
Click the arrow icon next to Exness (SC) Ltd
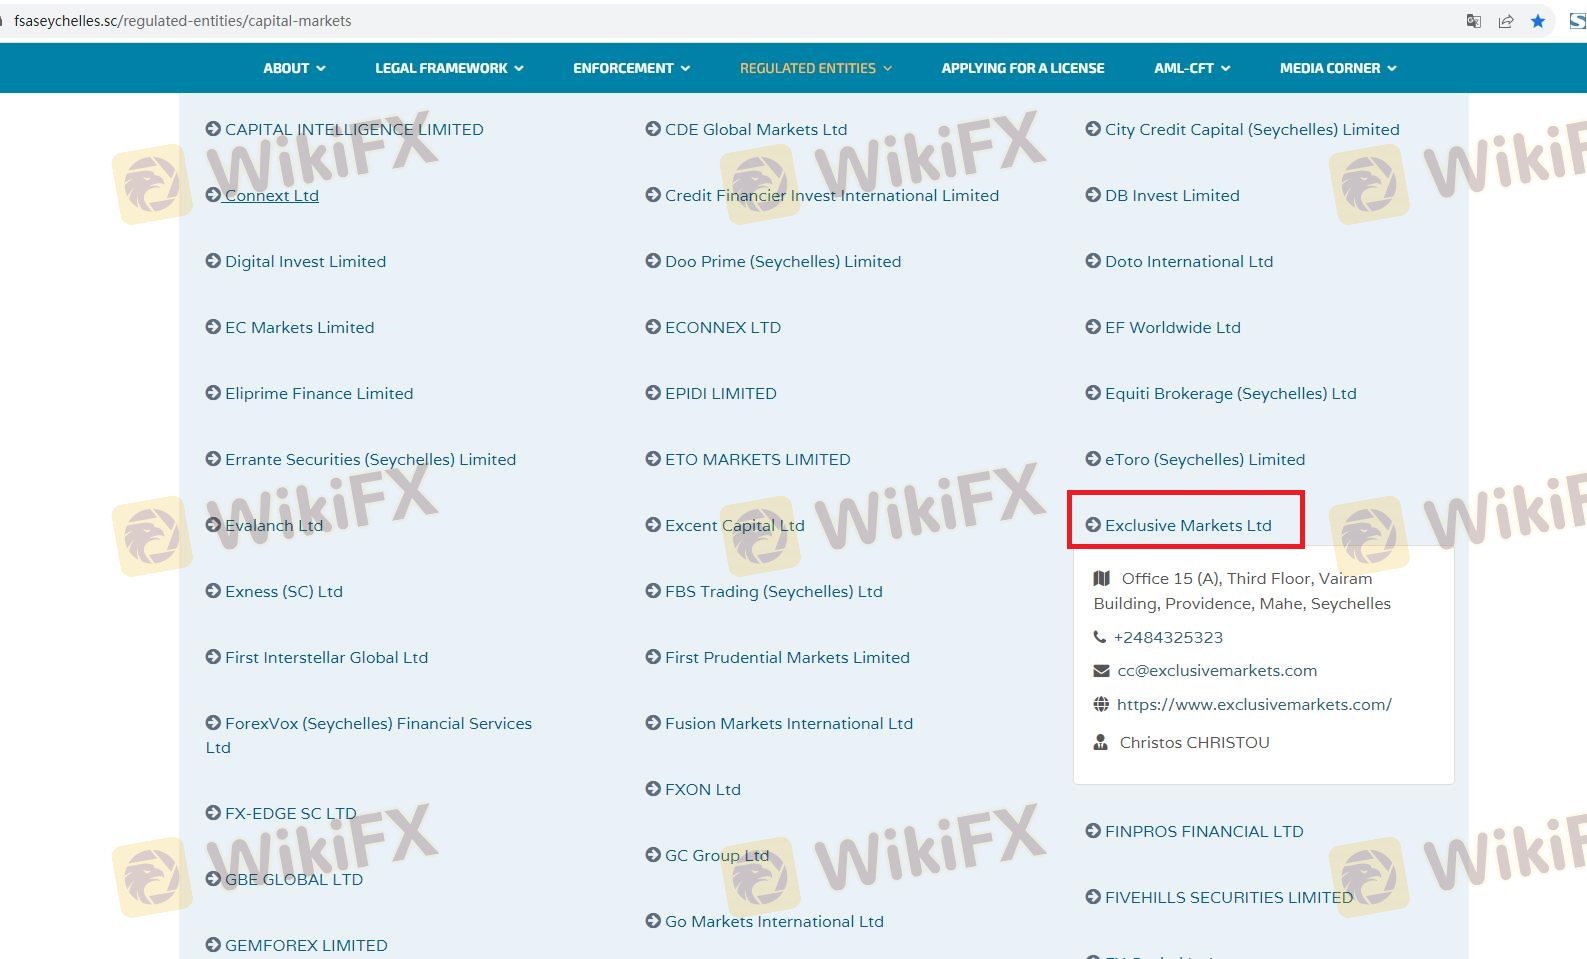213,591
